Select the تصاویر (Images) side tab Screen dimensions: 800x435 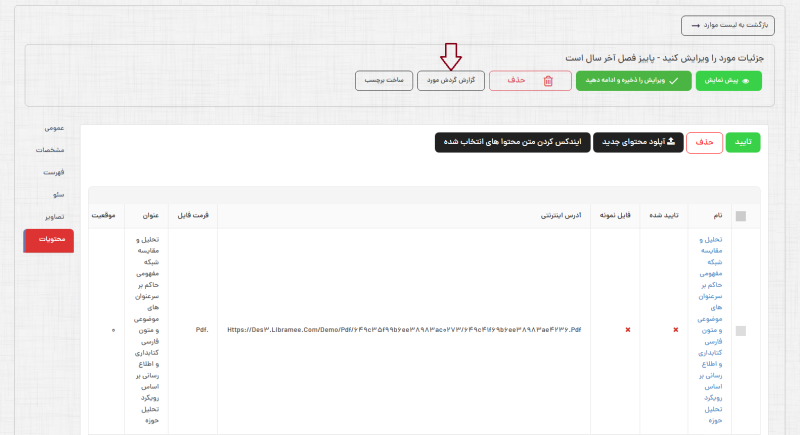coord(54,217)
